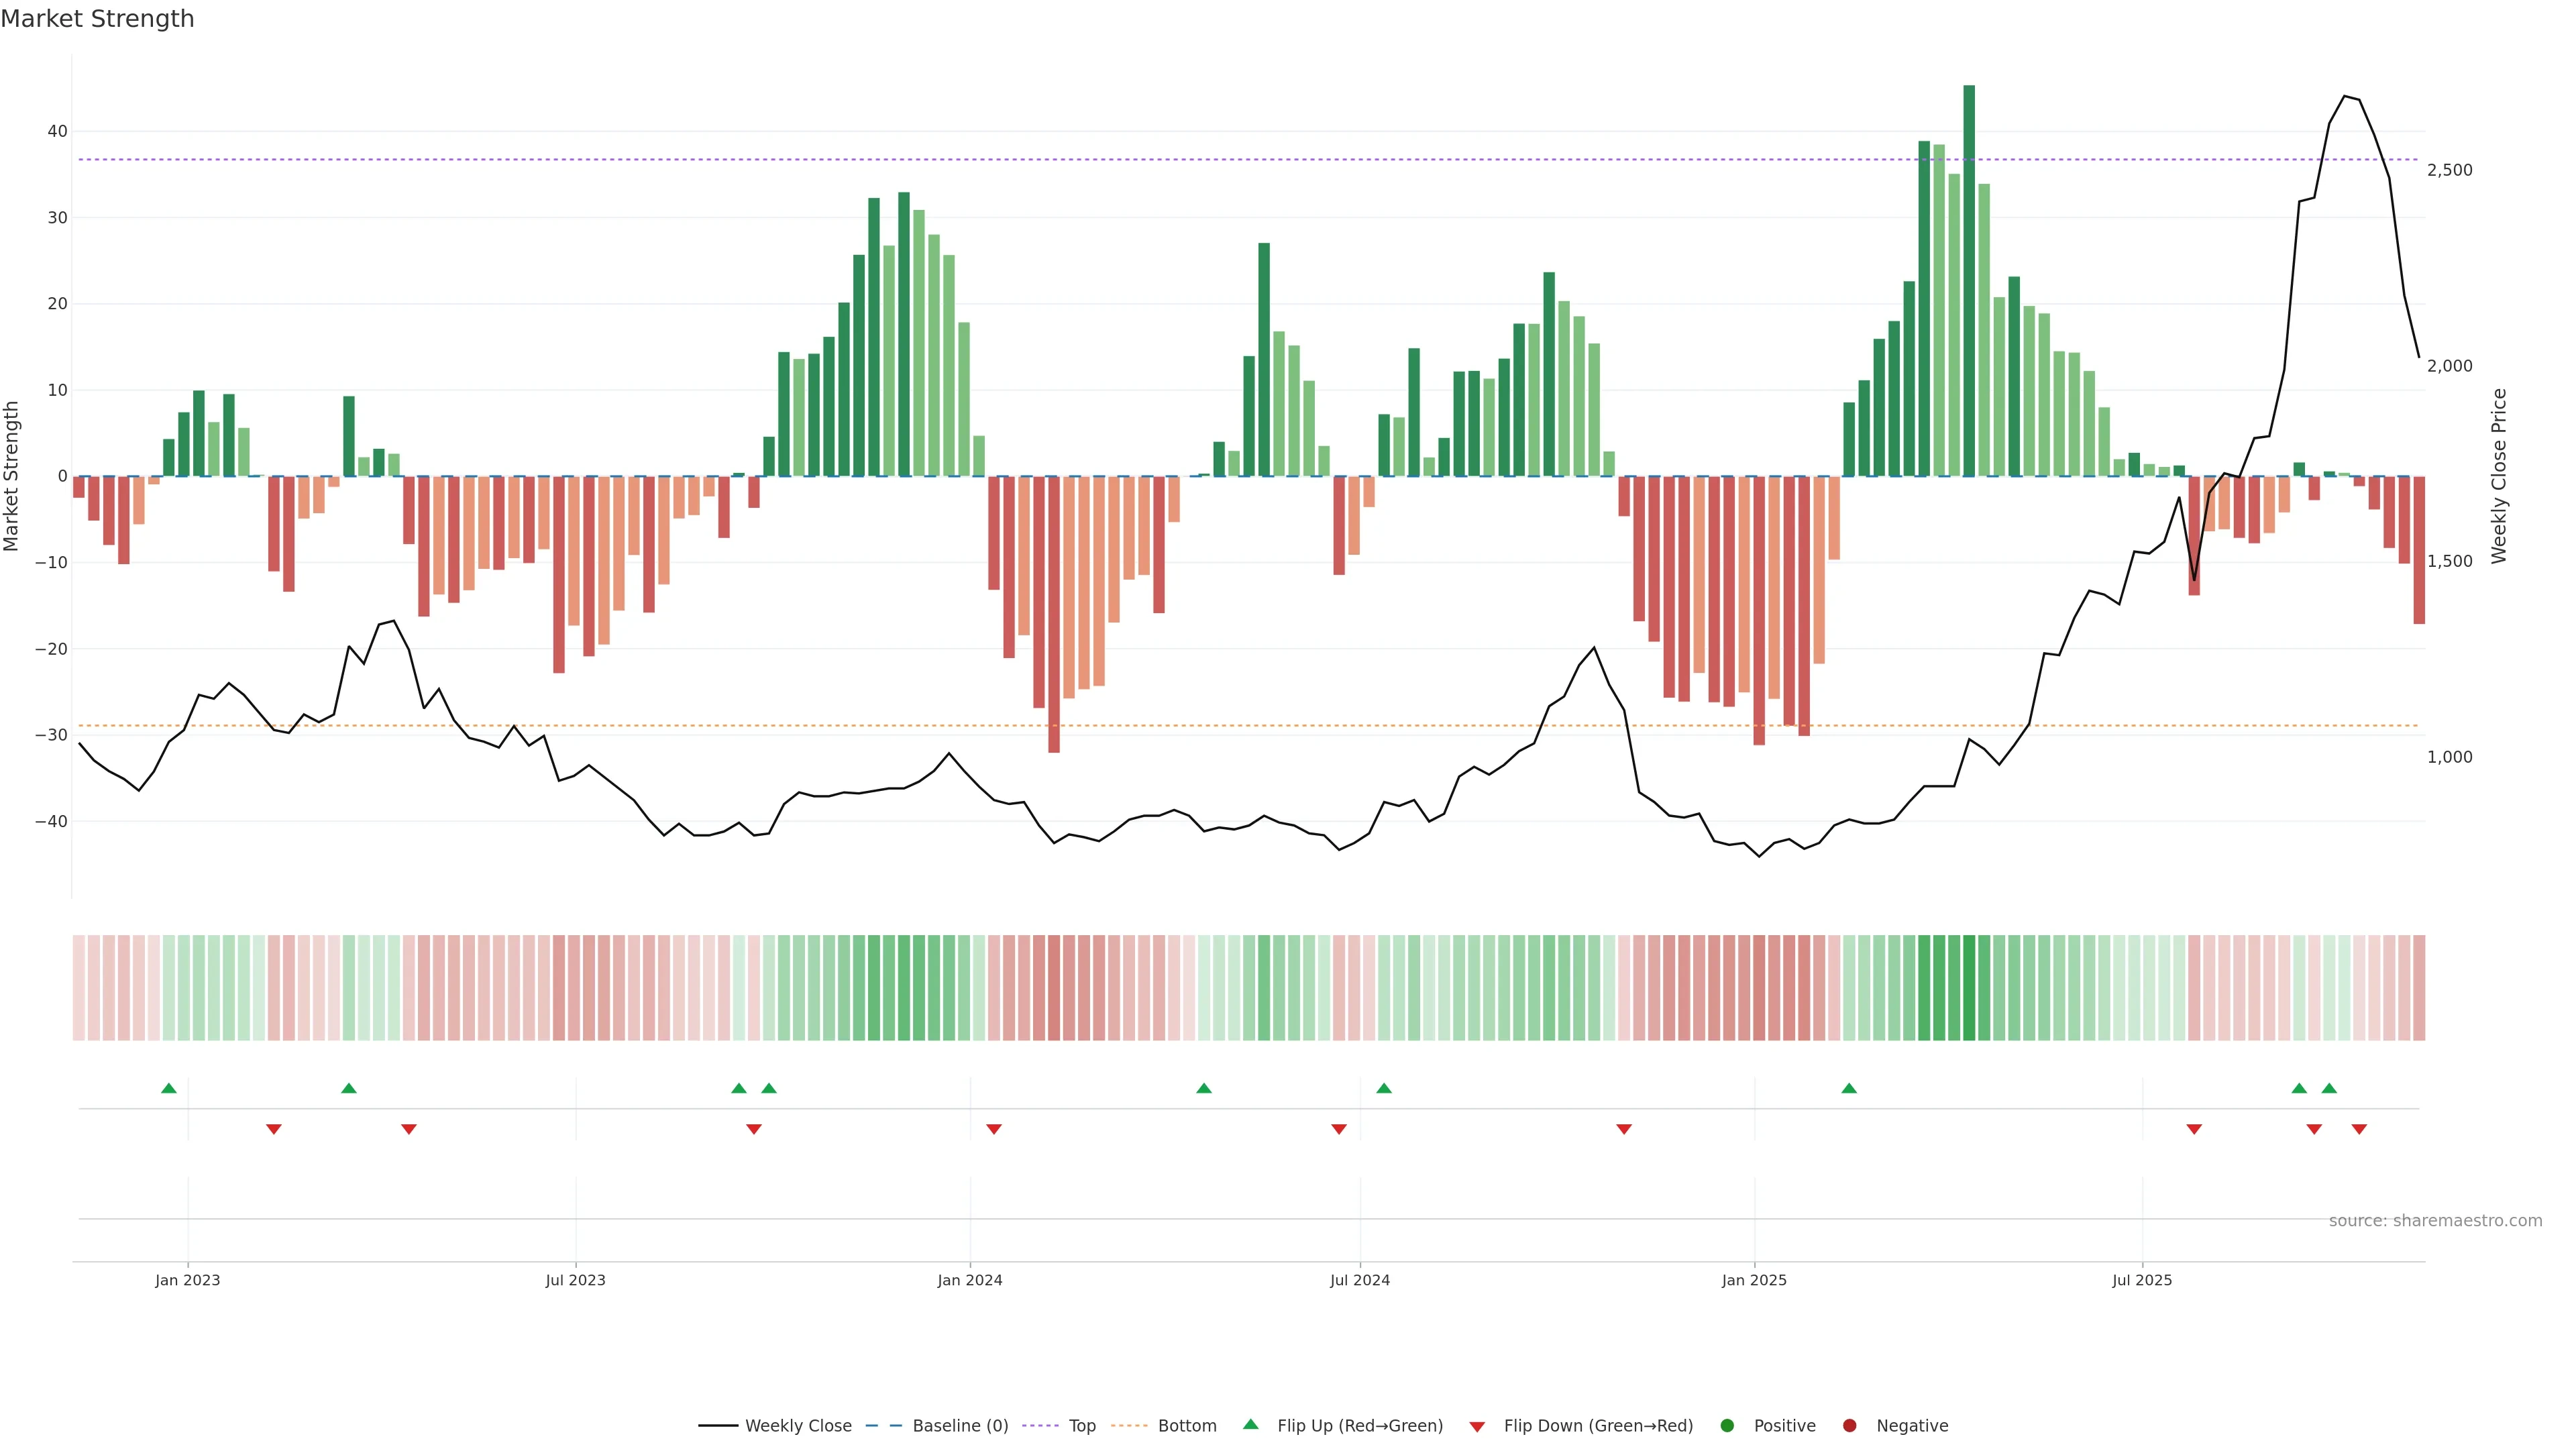Screen dimensions: 2576x1449
Task: Toggle the Top threshold legend entry
Action: click(1082, 1426)
